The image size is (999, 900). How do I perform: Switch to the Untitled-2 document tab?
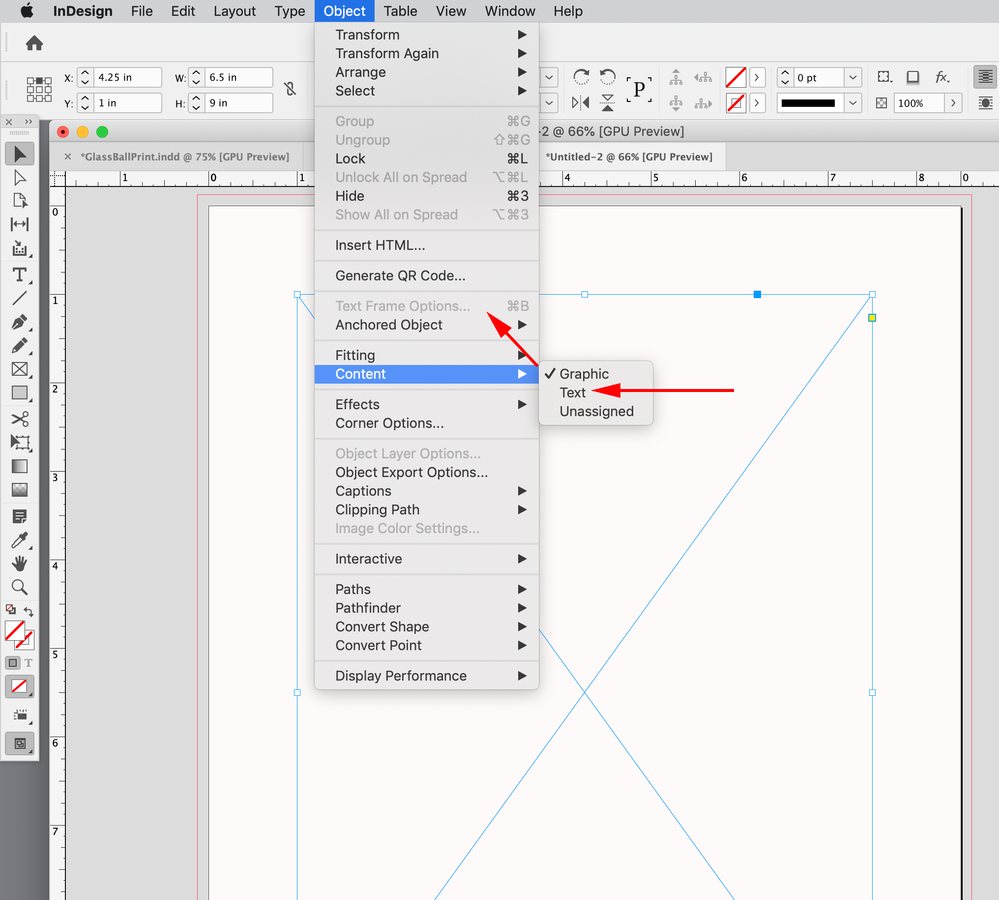(x=629, y=157)
